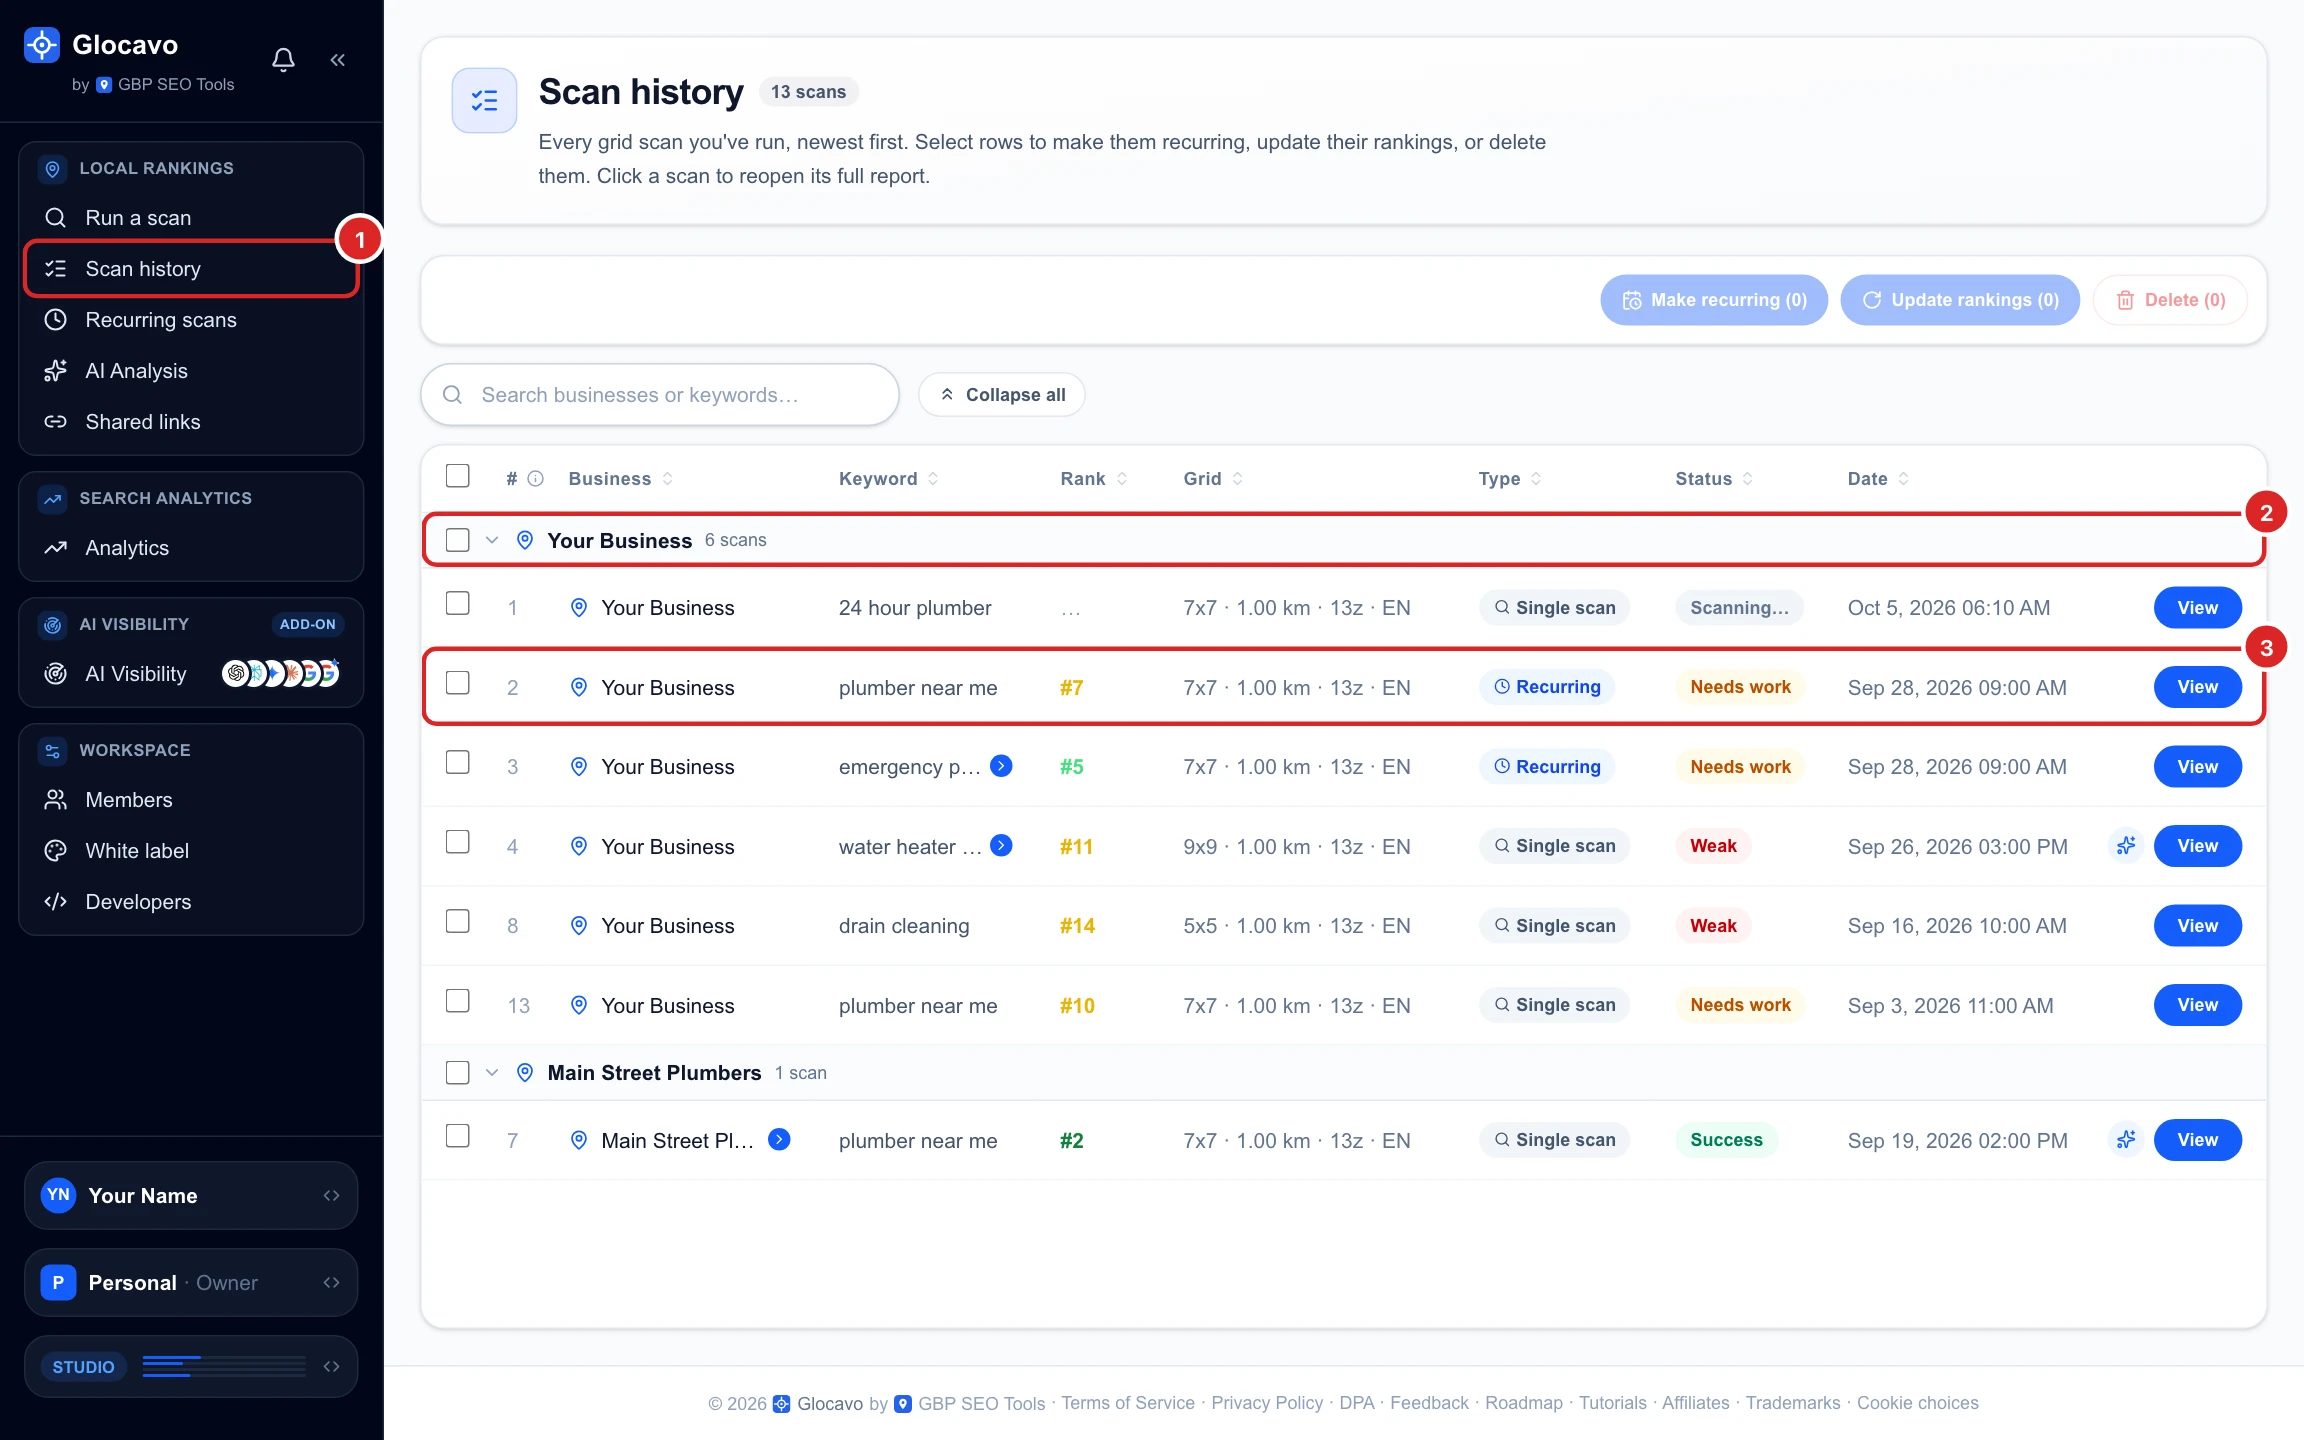Screen dimensions: 2304x1440
Task: Expand truncated keyword arrow in emergency p… row
Action: point(1001,766)
